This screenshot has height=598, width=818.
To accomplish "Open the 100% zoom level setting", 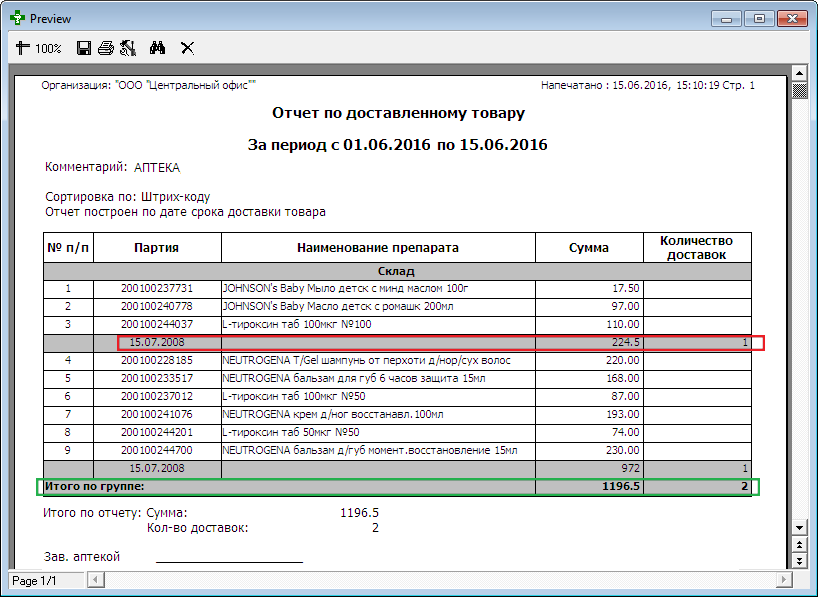I will point(48,48).
